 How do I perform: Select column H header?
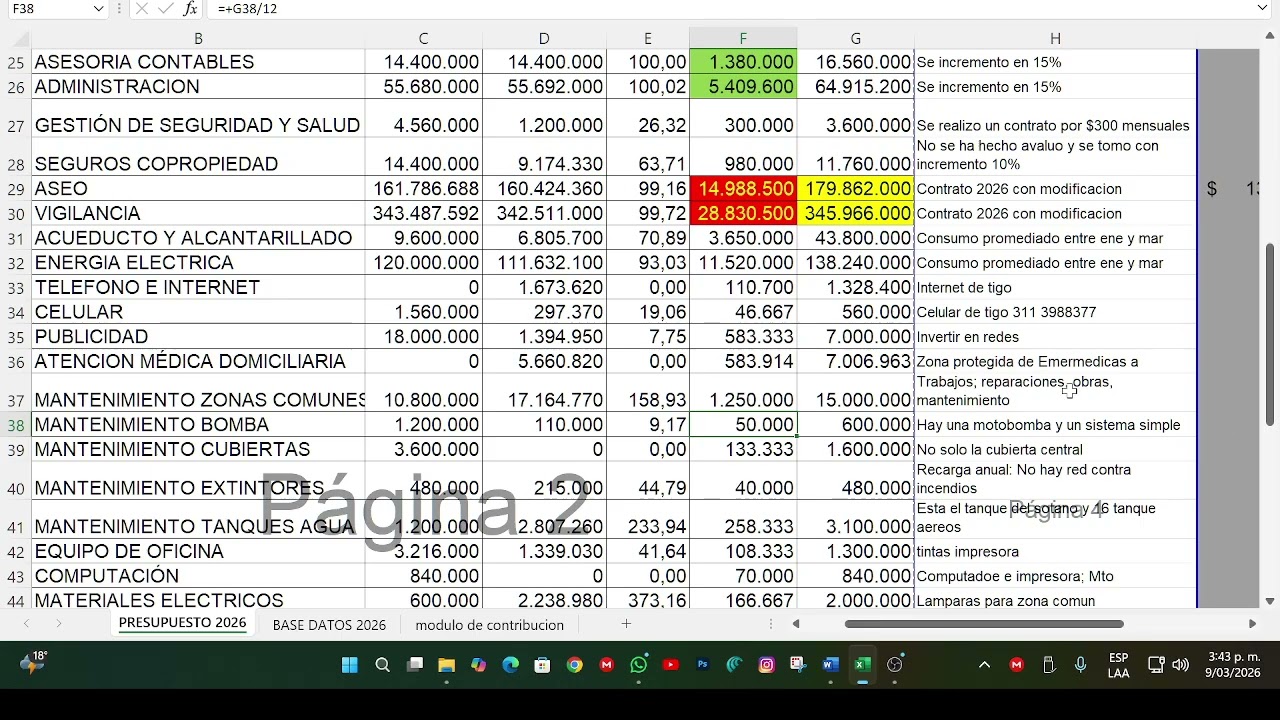(x=1055, y=39)
